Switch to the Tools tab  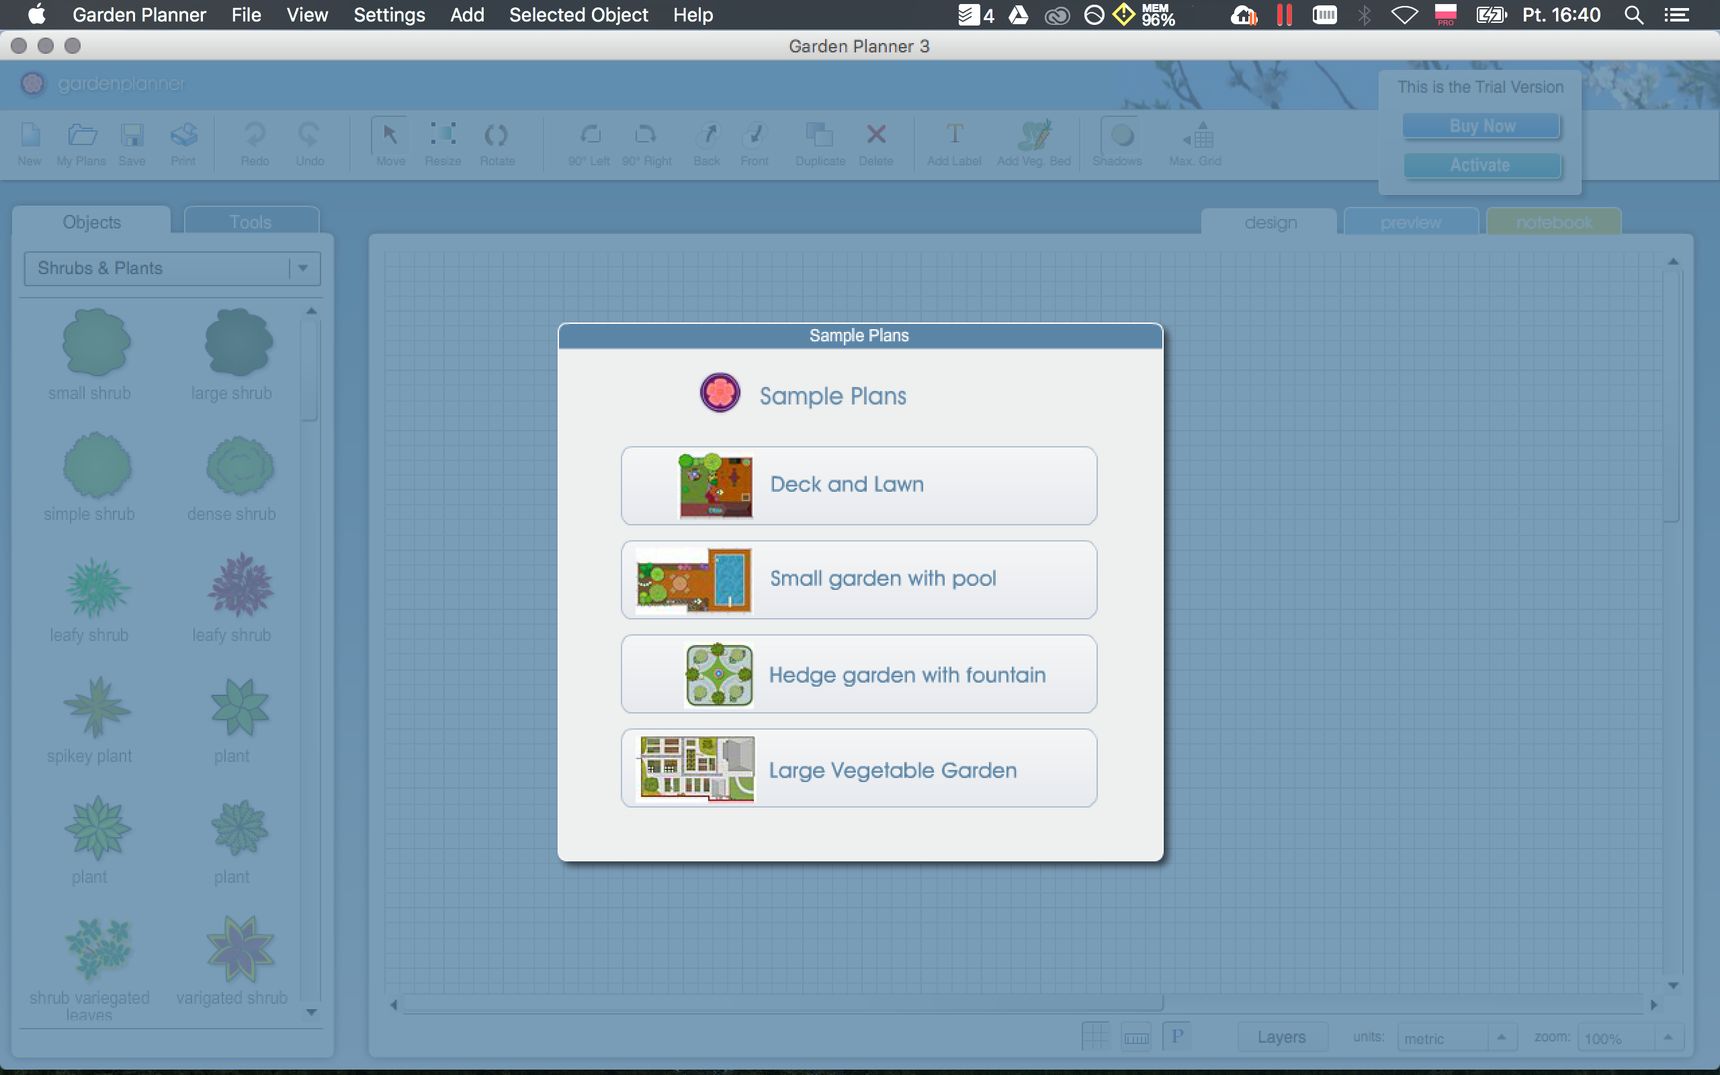click(x=251, y=221)
